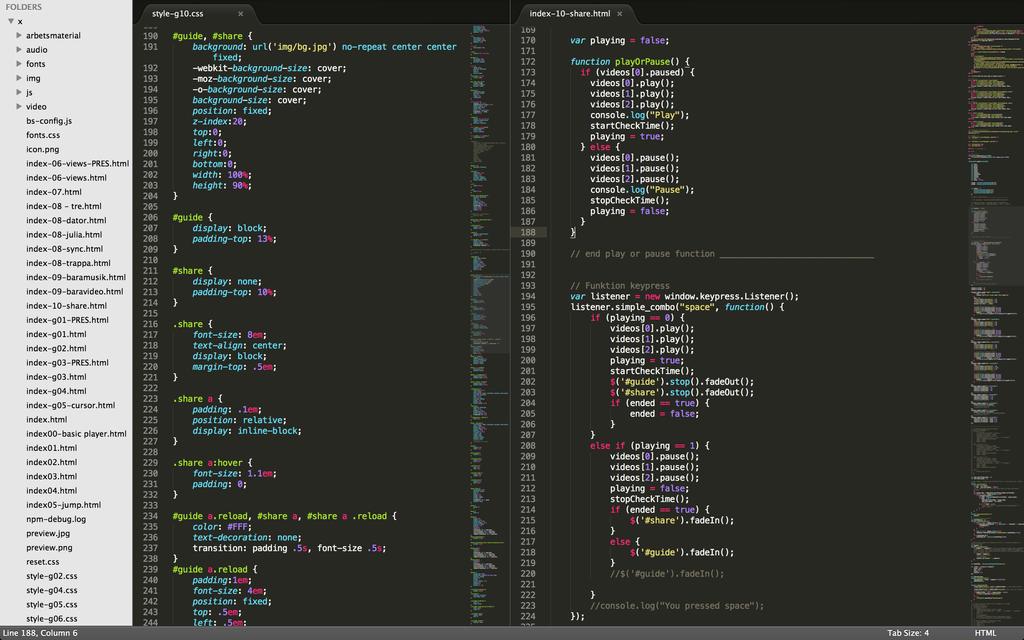The width and height of the screenshot is (1024, 640).
Task: Close the index-10-share.html tab
Action: click(x=620, y=14)
